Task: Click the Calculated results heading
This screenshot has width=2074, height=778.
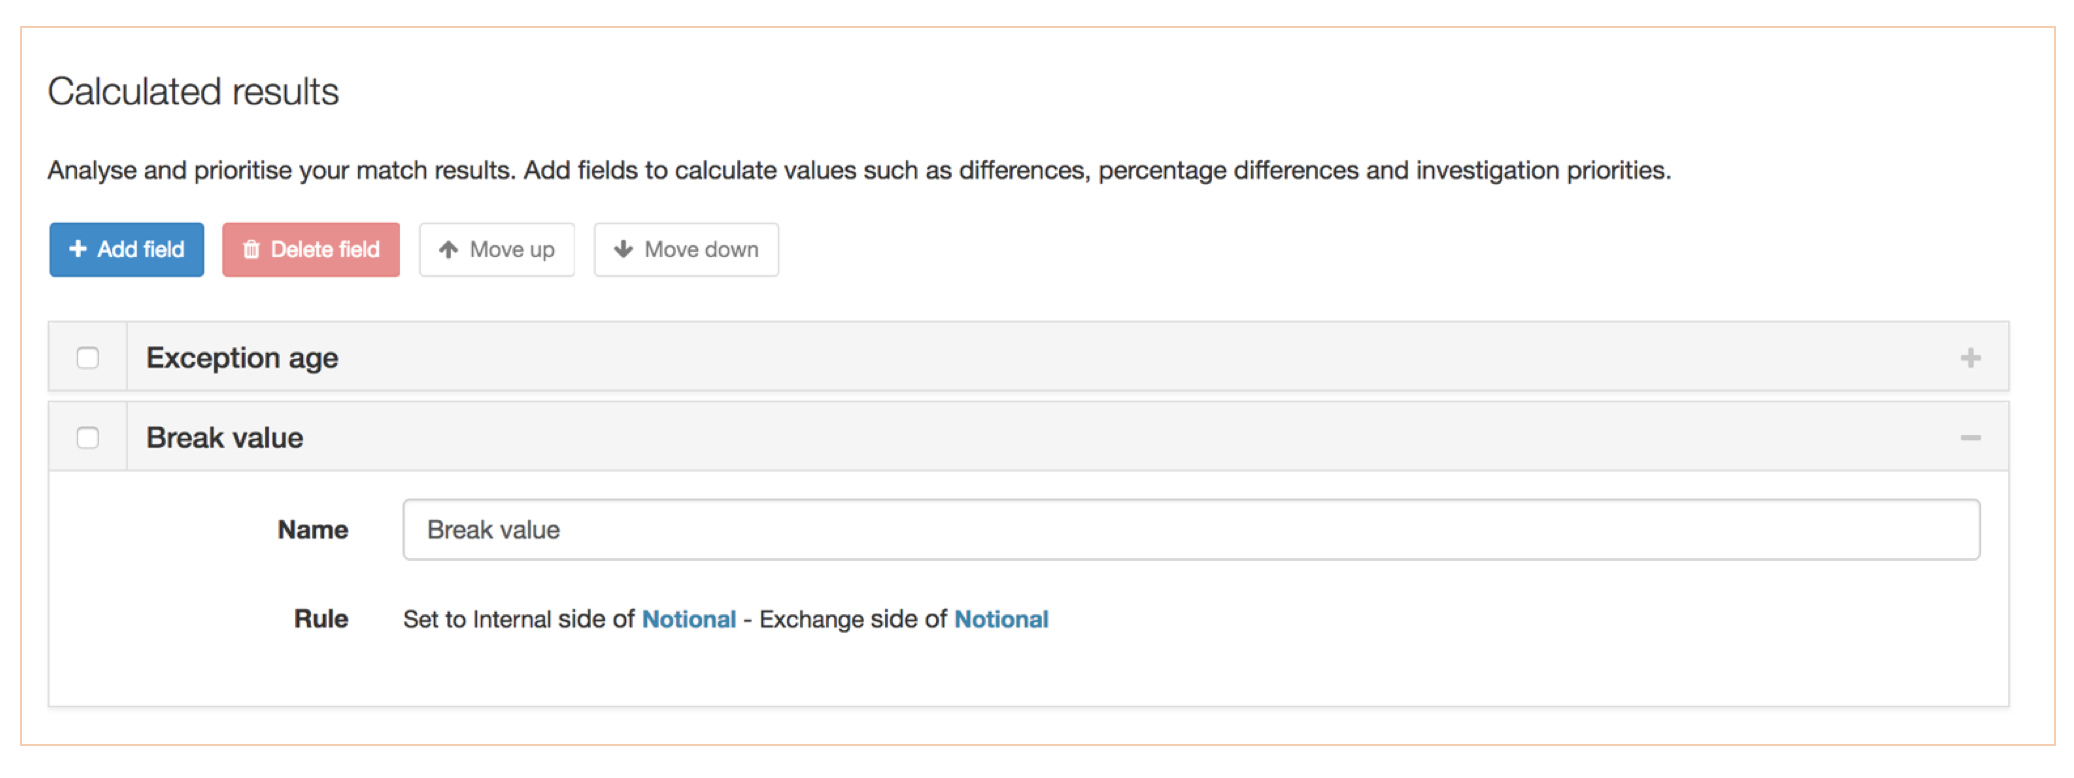Action: (193, 92)
